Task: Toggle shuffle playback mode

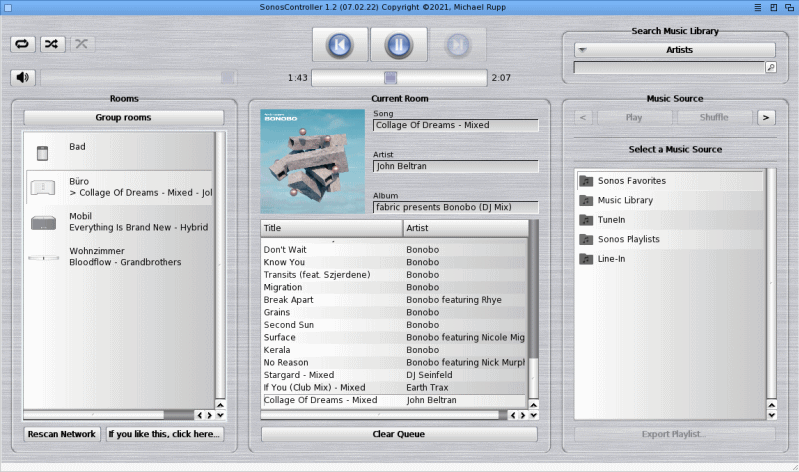Action: (53, 44)
